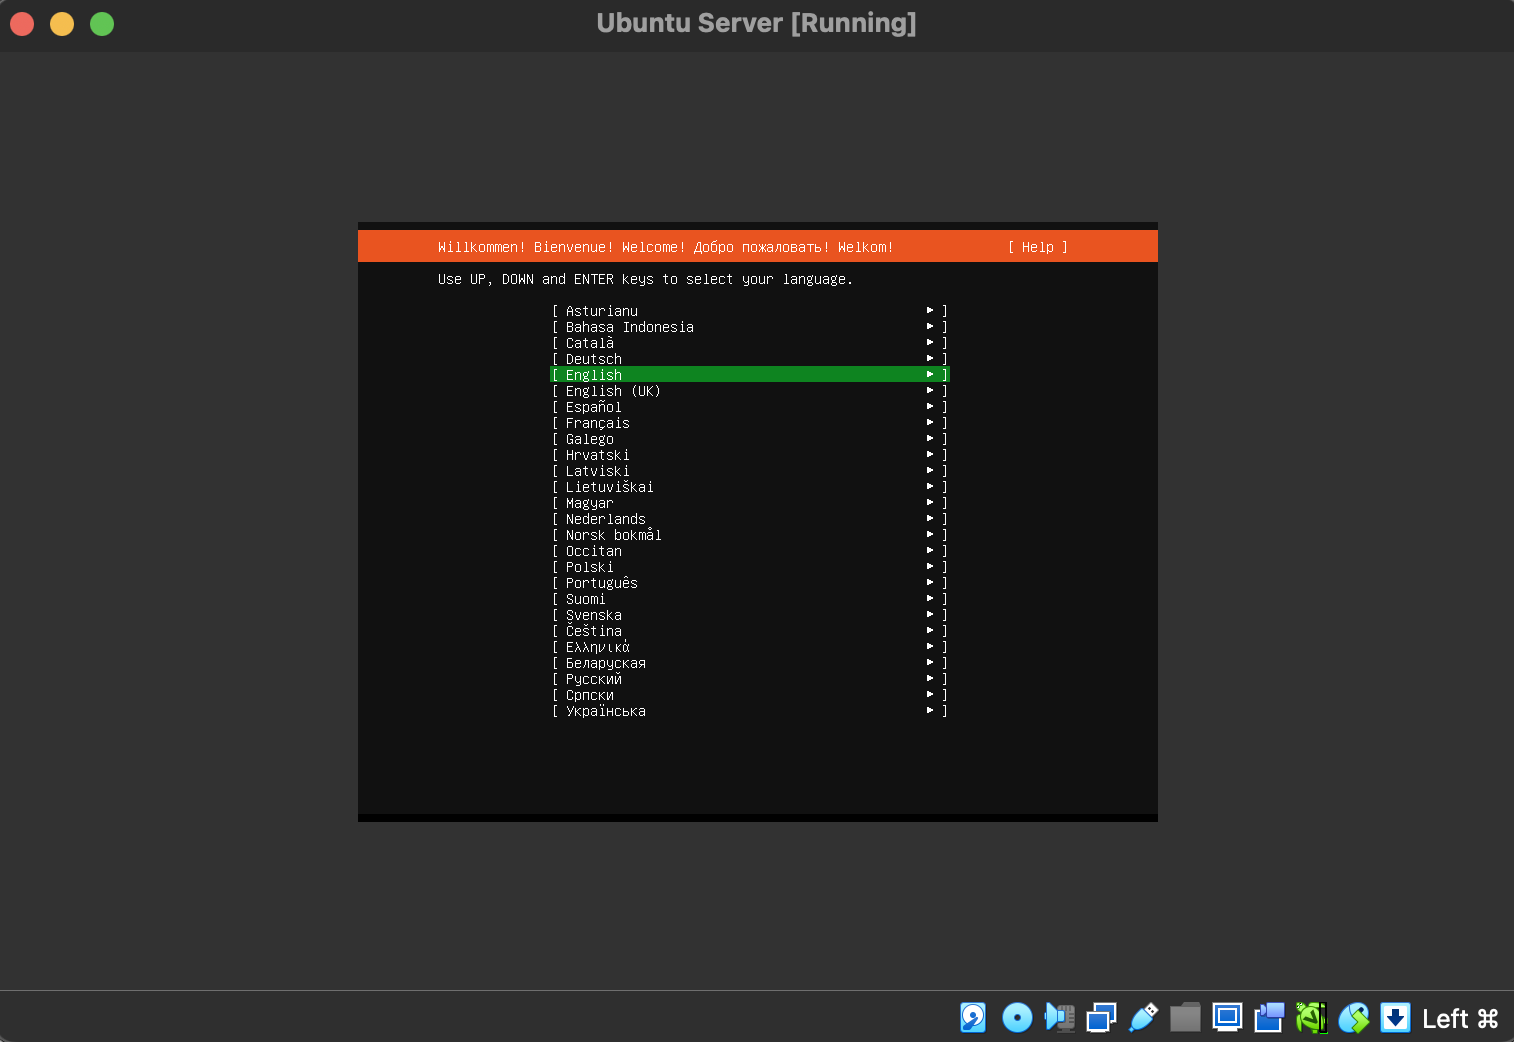1514x1042 pixels.
Task: Expand the arrow on Occitan row
Action: [930, 551]
